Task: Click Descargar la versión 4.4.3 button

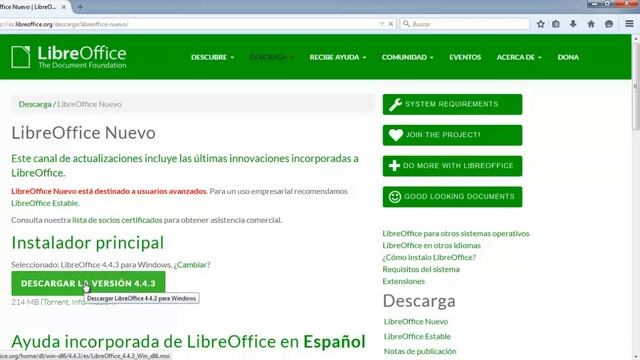Action: point(88,283)
